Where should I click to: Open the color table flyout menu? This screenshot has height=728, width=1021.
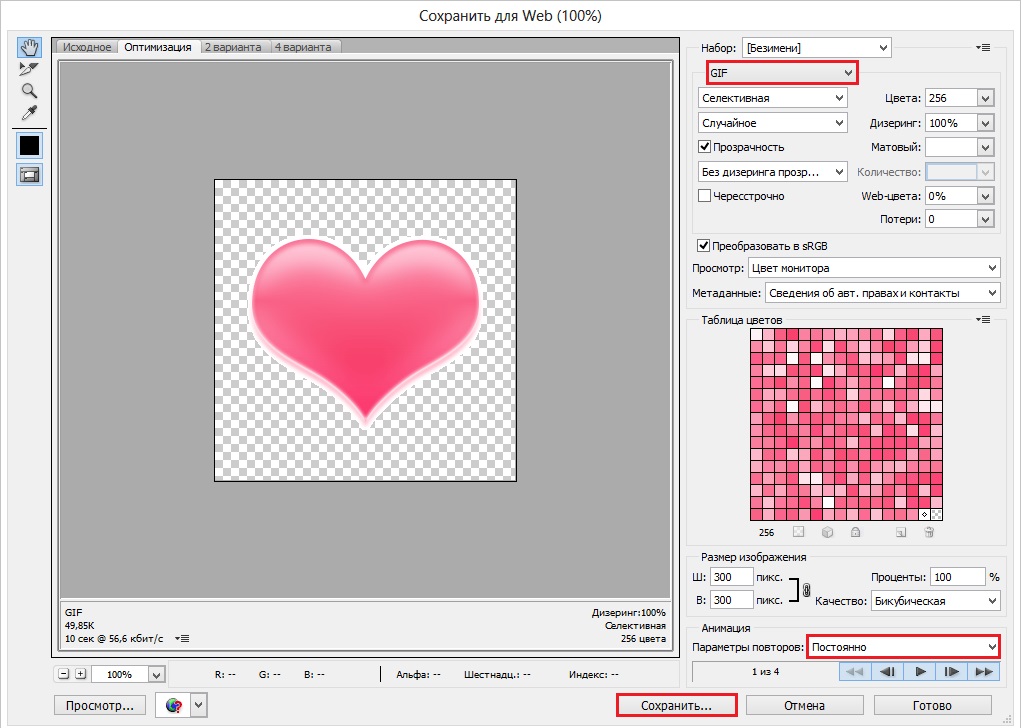[983, 320]
